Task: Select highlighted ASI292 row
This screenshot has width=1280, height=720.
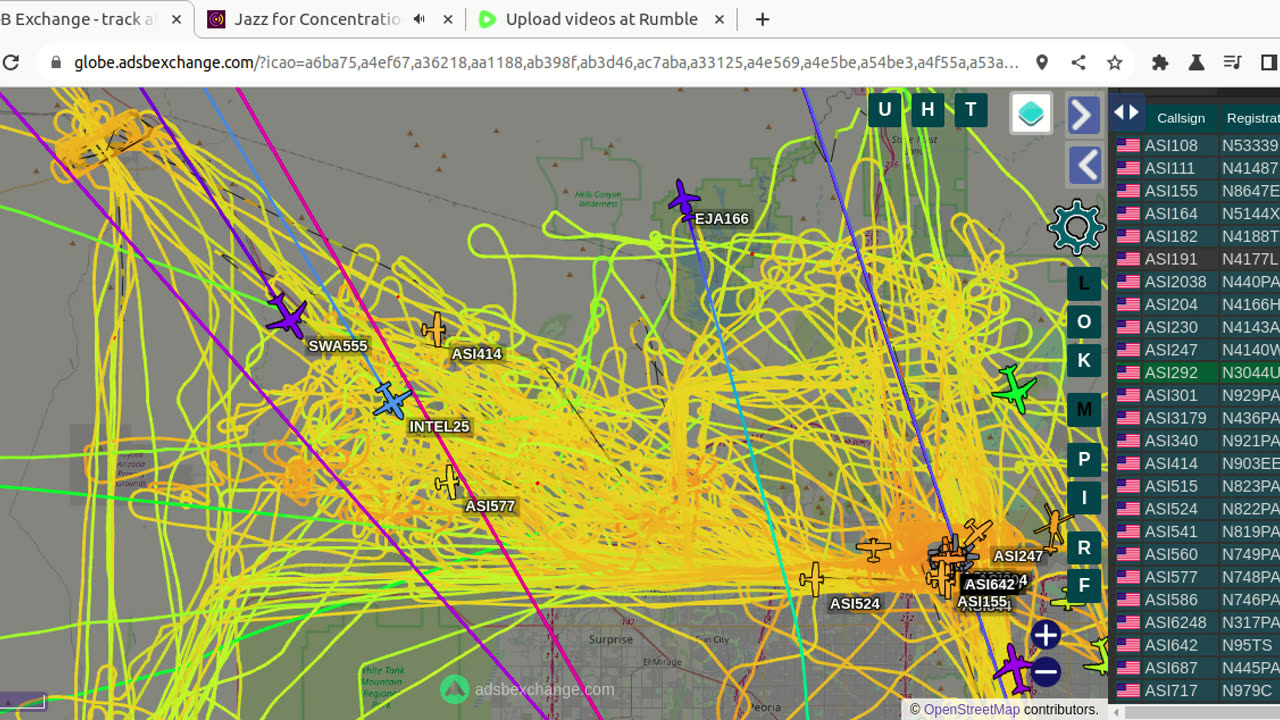Action: pos(1197,372)
